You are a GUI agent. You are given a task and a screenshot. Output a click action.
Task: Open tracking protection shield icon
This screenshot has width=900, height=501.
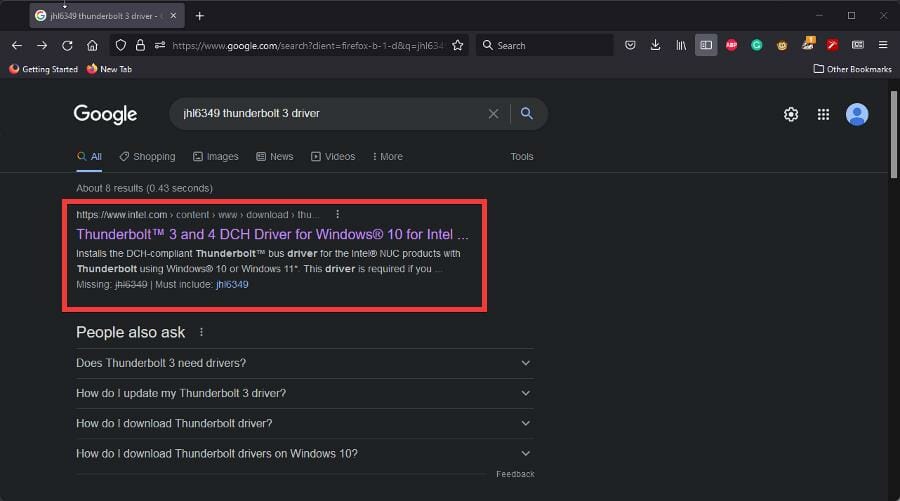click(x=121, y=45)
